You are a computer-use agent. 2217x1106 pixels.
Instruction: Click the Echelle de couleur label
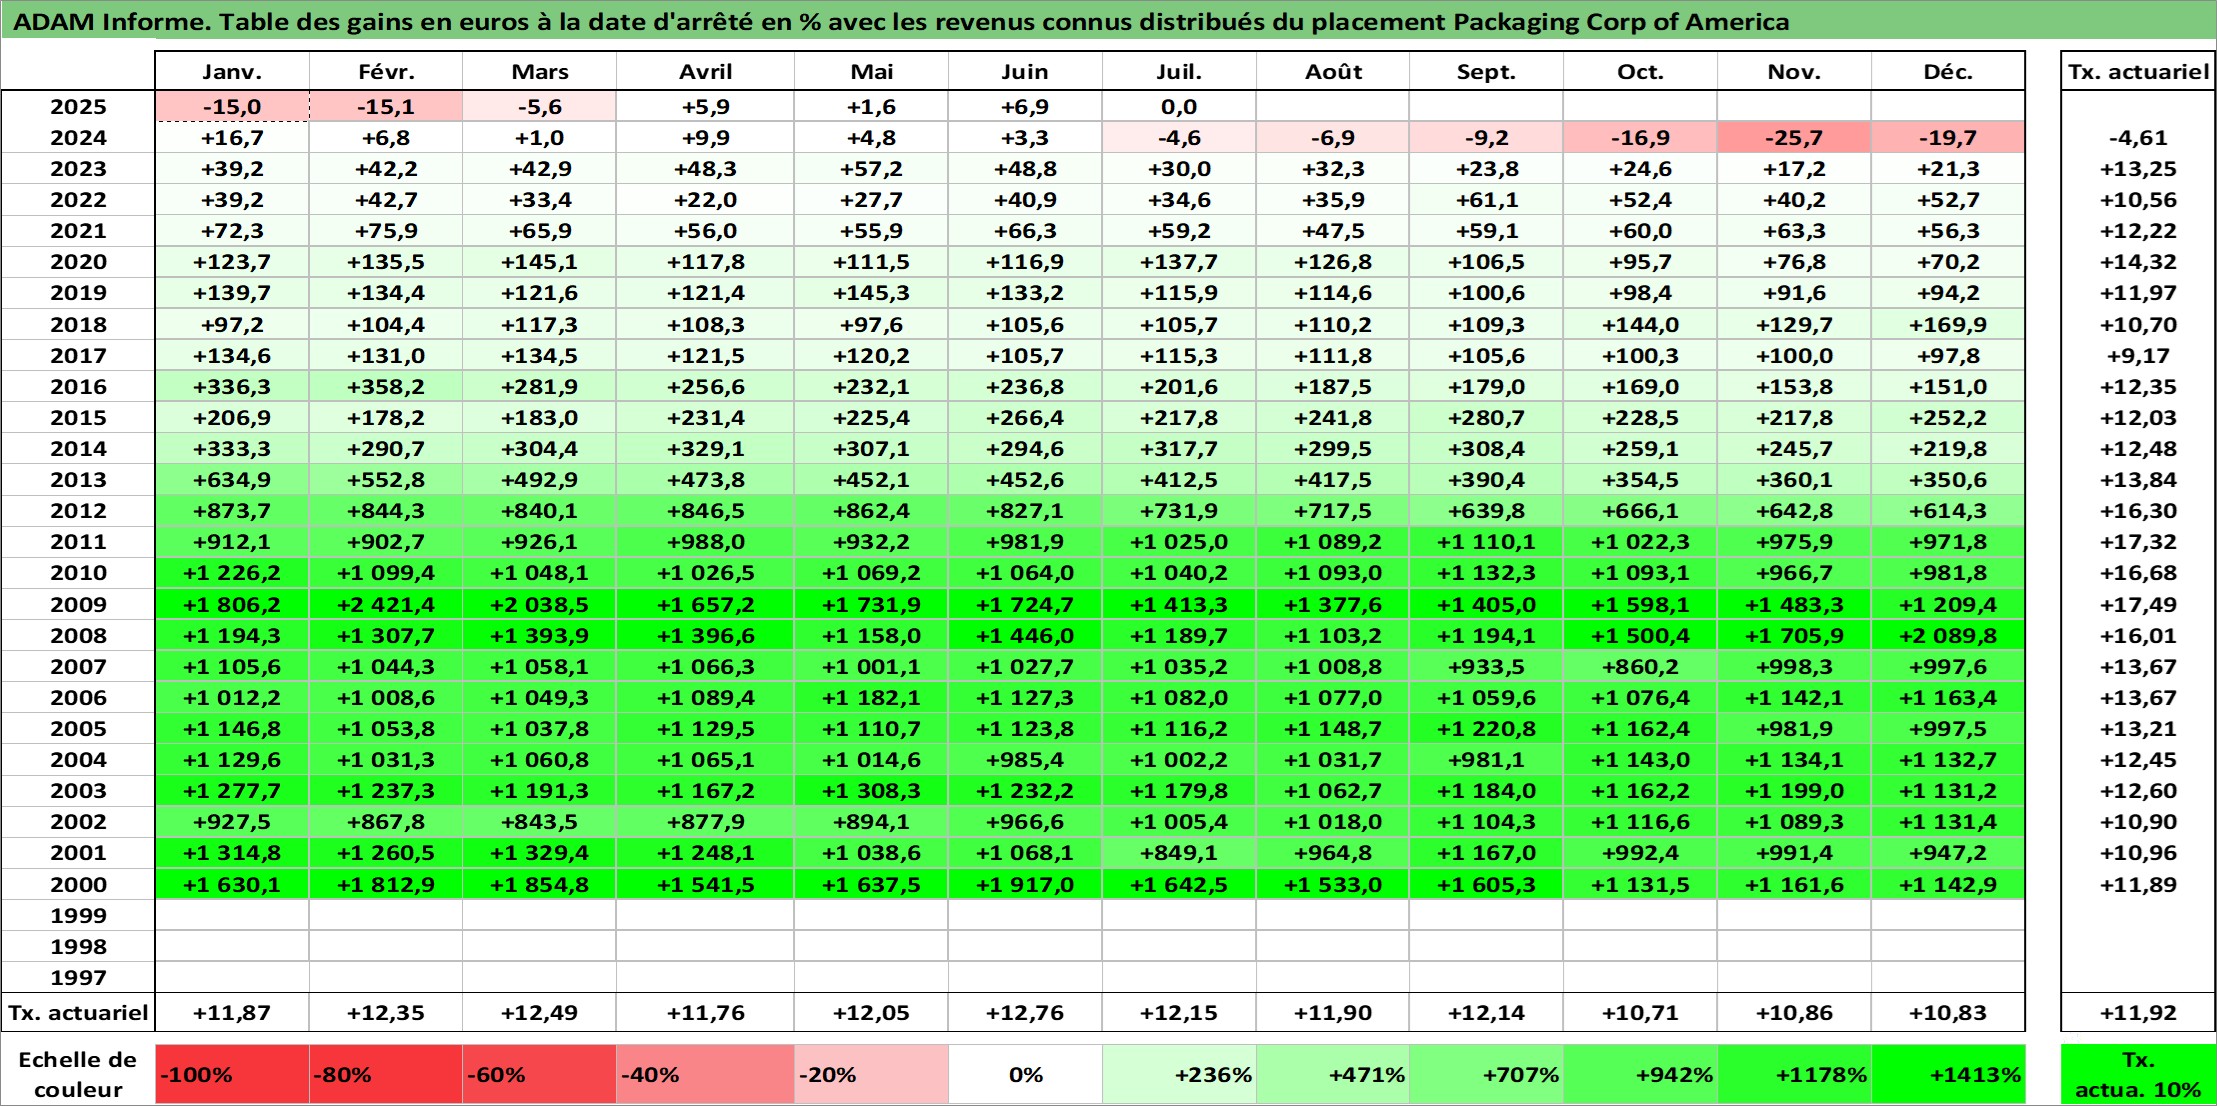78,1075
